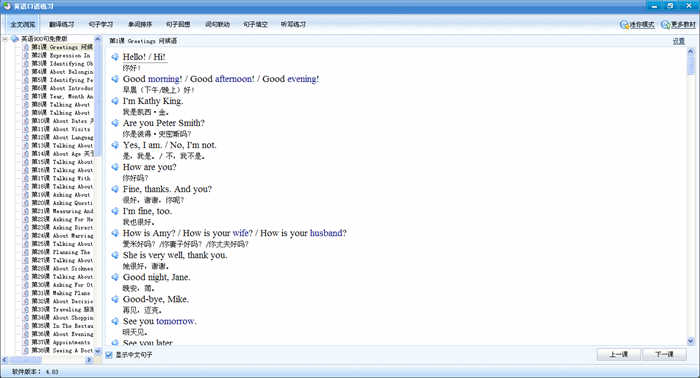700x378 pixels.
Task: Click speaker icon beside "How are you?"
Action: click(115, 167)
